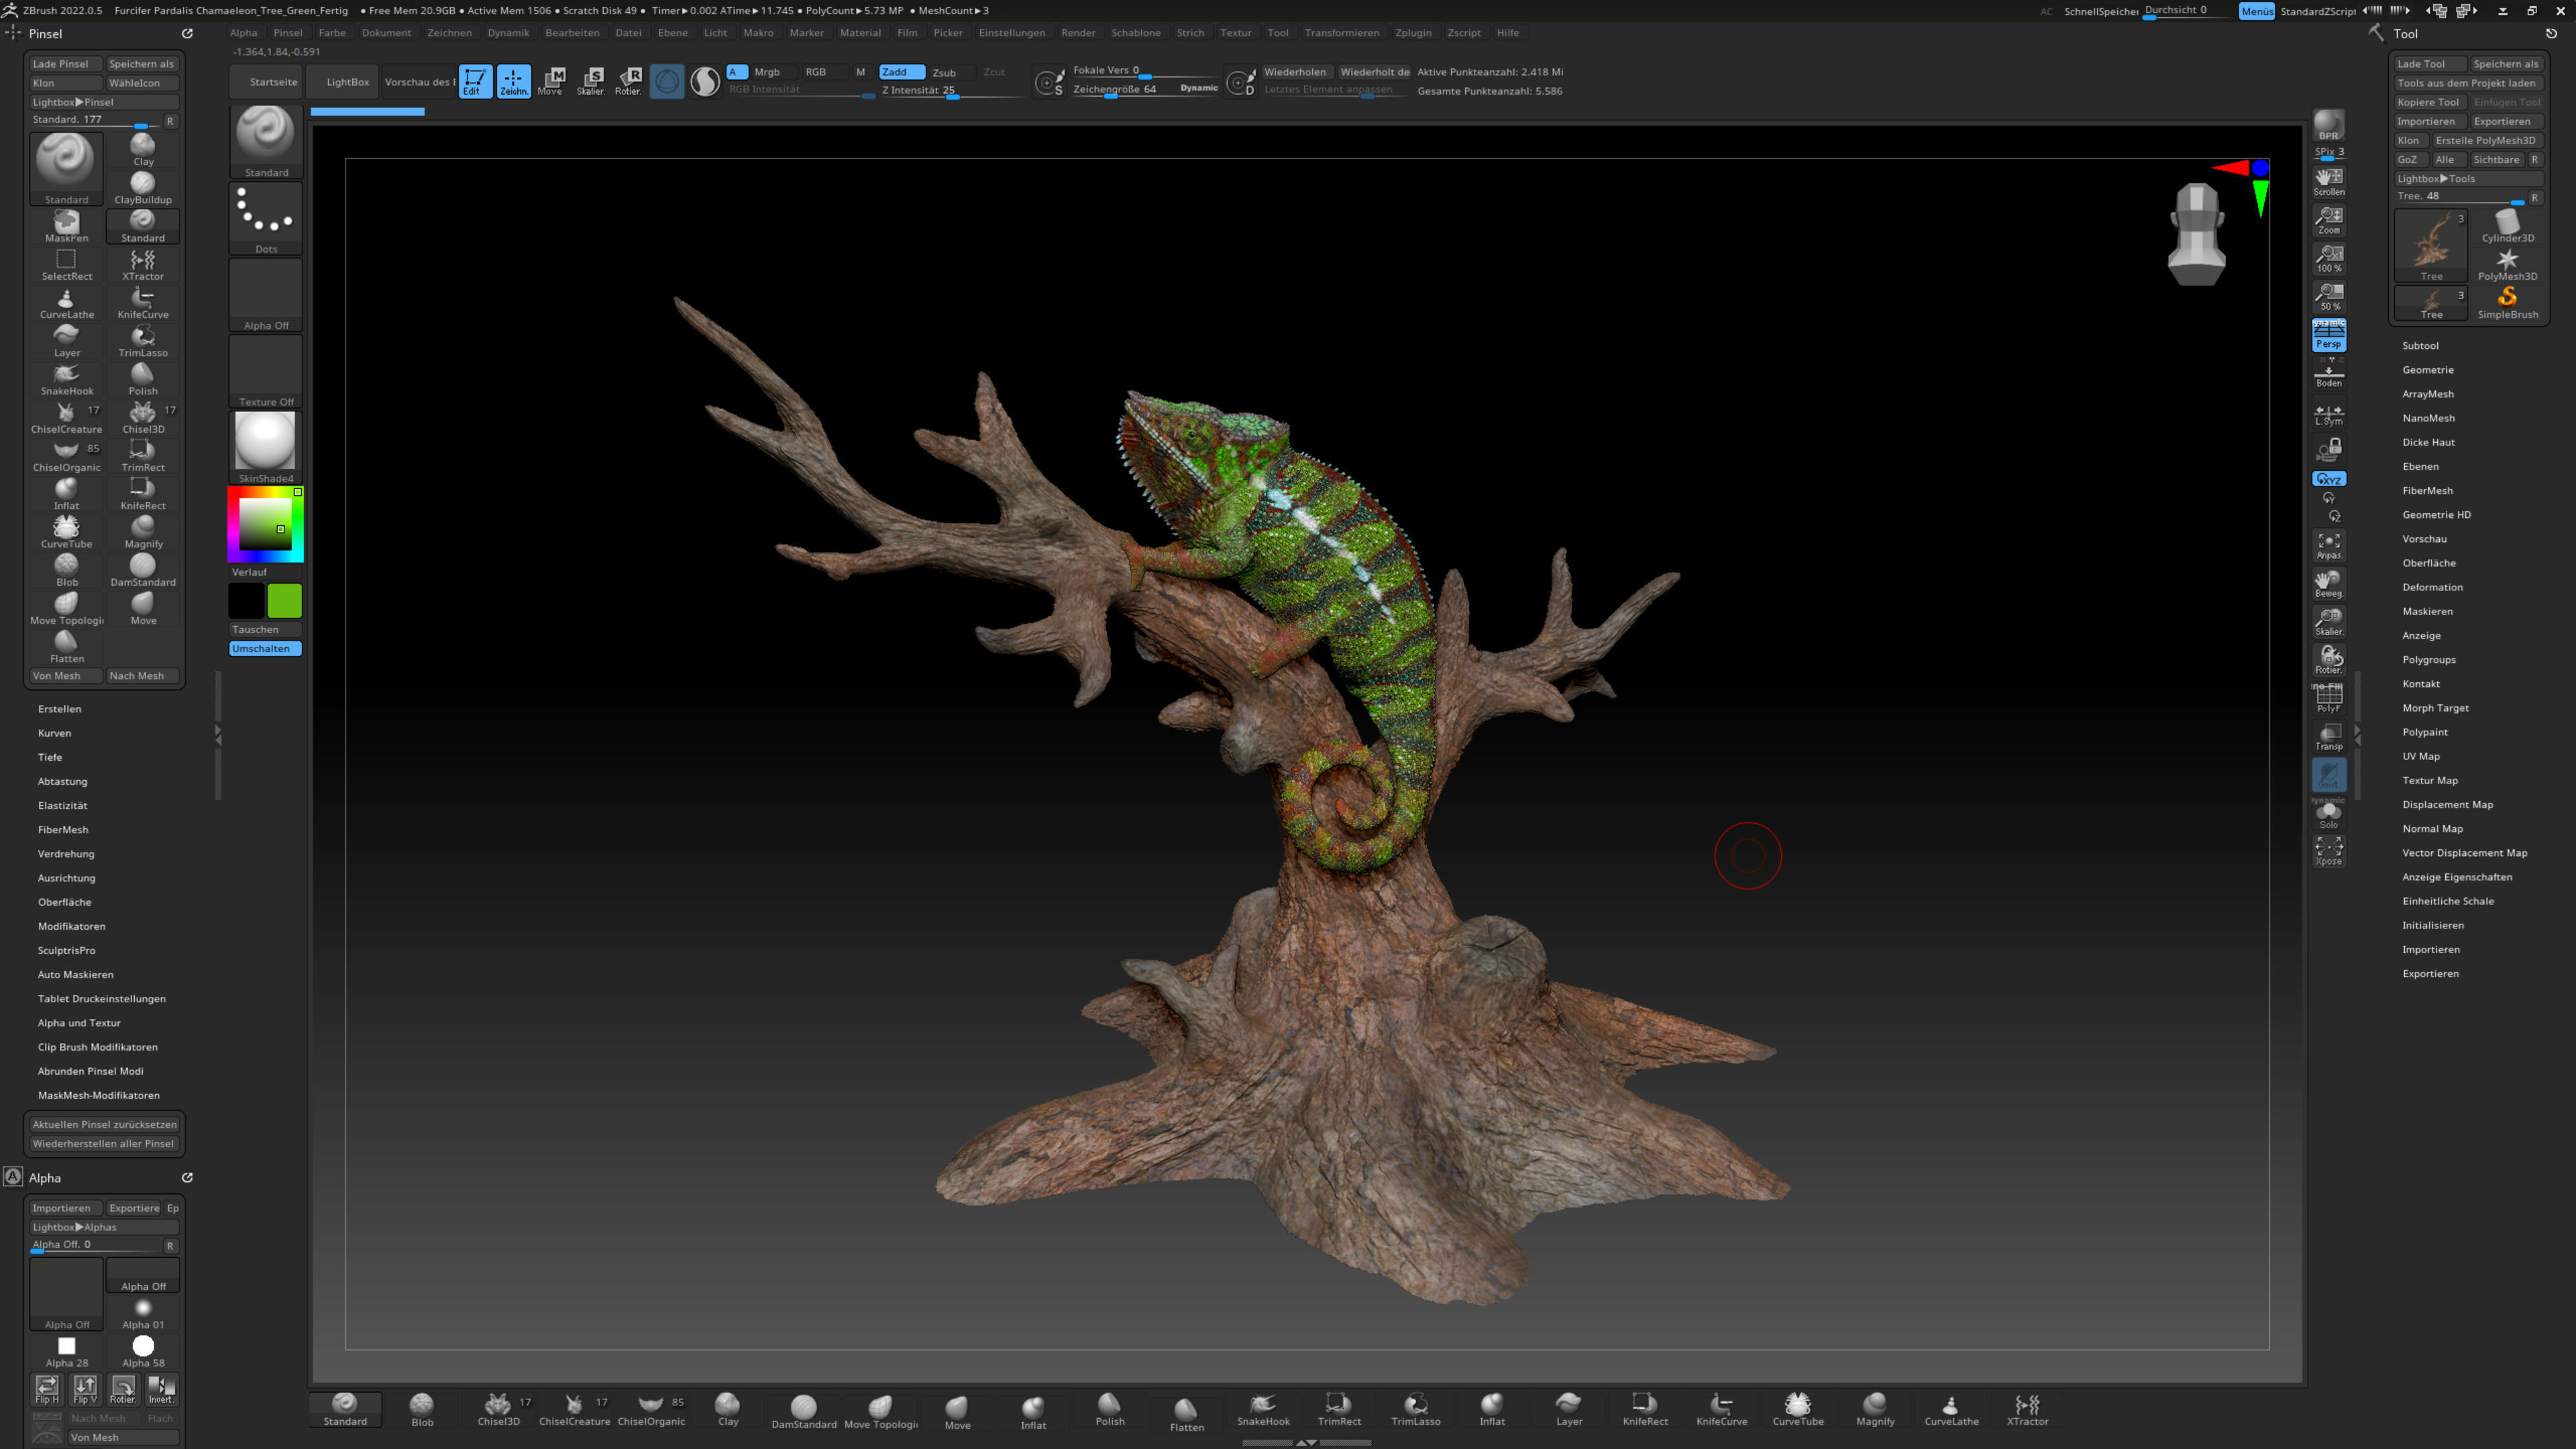Screen dimensions: 2576x1449
Task: Select the Flatten brush in left panel
Action: point(66,647)
